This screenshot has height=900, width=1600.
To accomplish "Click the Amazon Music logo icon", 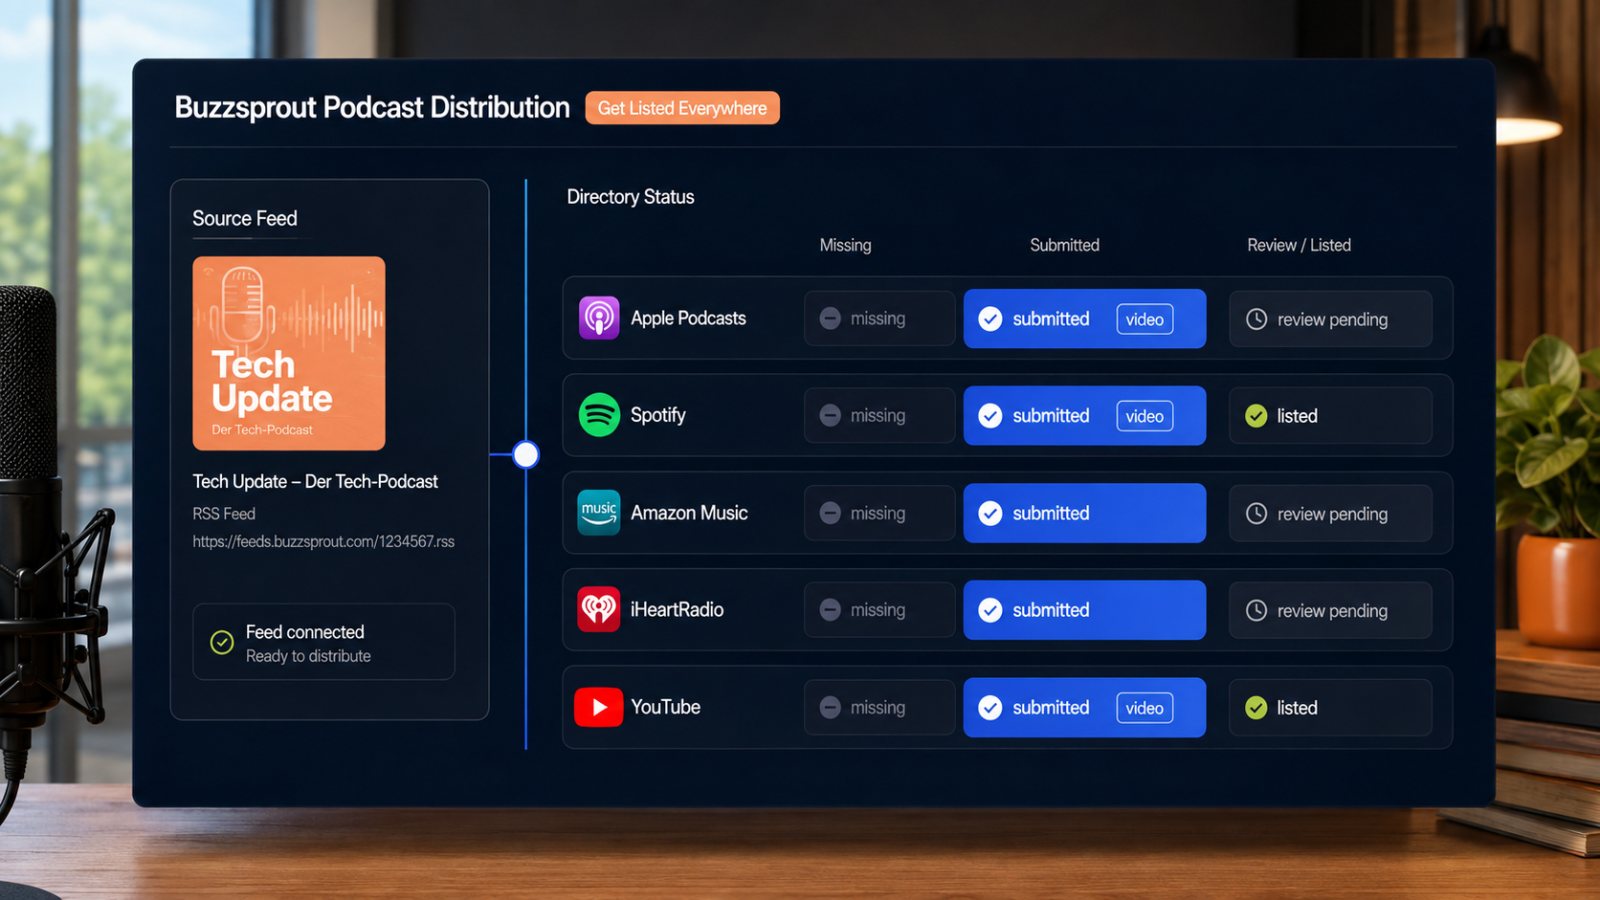I will click(599, 513).
